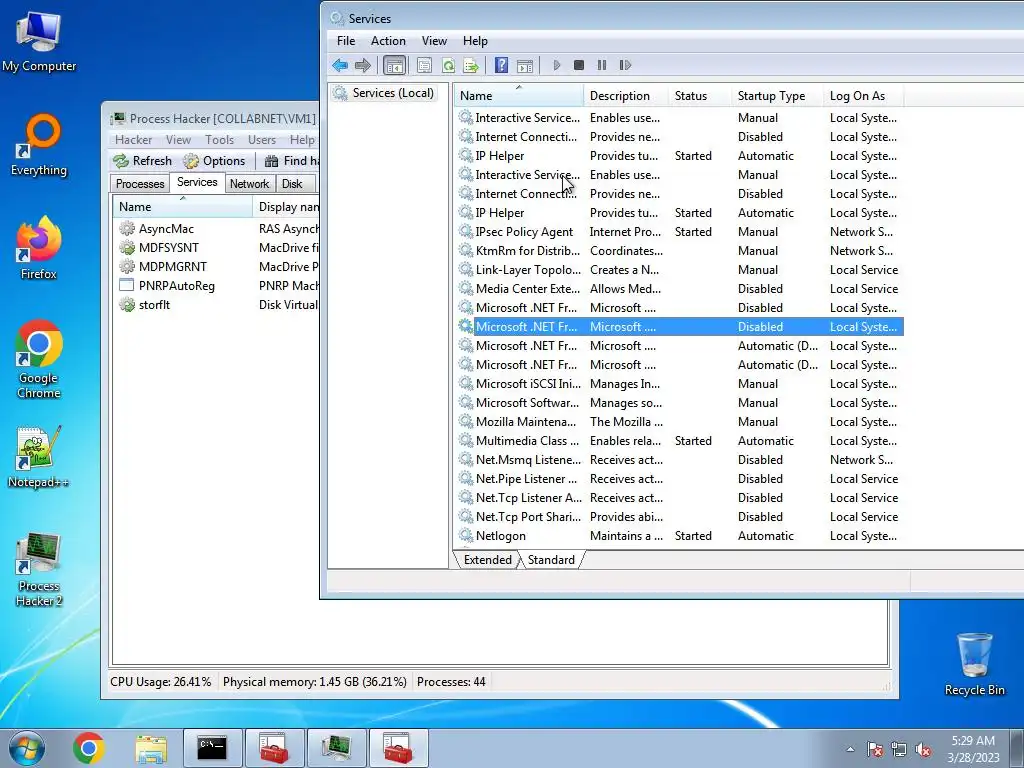Open the Hacker menu in Process Hacker
Screen dimensions: 1024x768
coord(133,140)
